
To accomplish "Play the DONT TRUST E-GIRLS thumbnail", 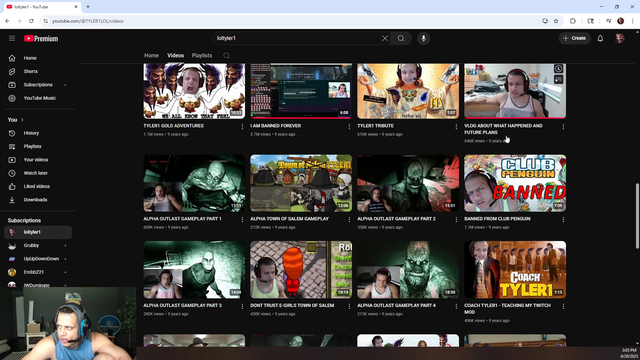I will (301, 269).
